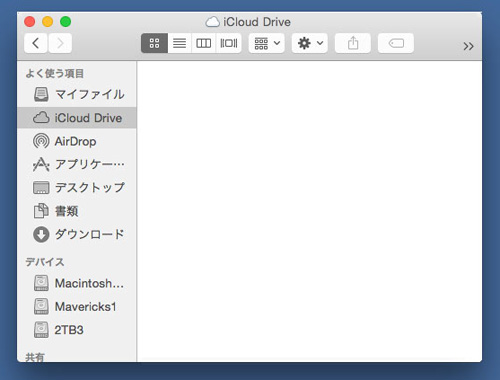Click the マイファイル drawer icon
The height and width of the screenshot is (380, 500).
41,94
